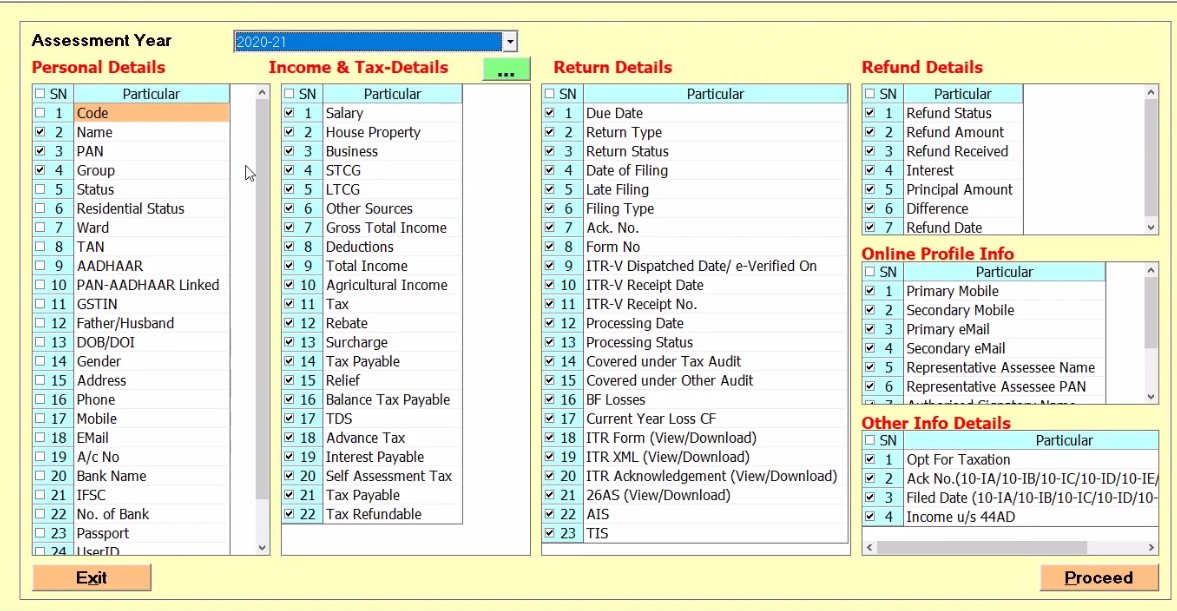
Task: Enable the Code checkbox in Personal Details
Action: click(x=40, y=114)
